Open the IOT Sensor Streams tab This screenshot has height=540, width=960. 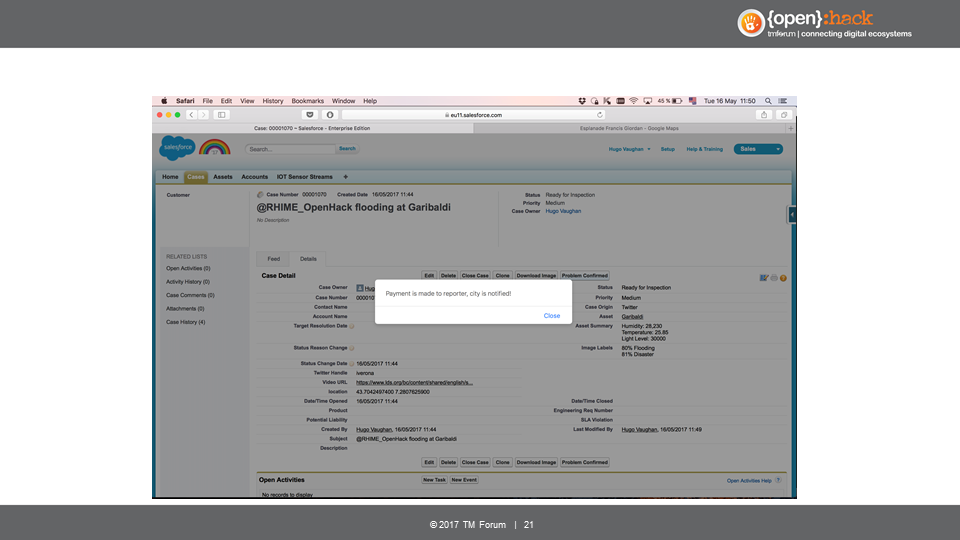[304, 177]
